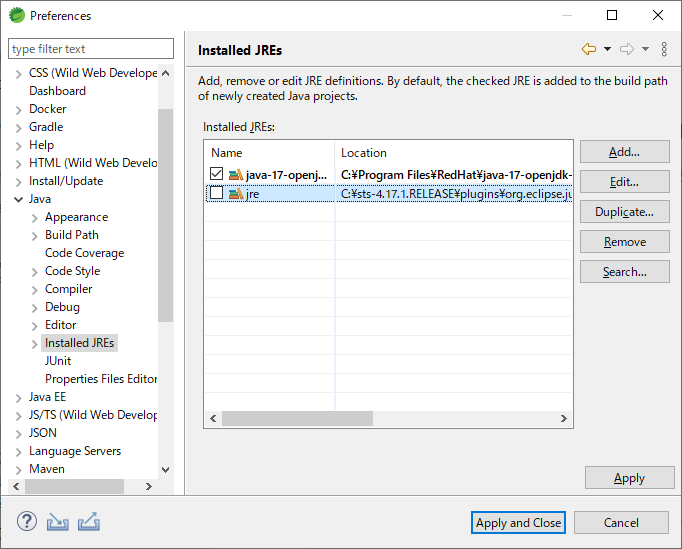This screenshot has width=682, height=549.
Task: Click the tree horizontal scroll right arrow
Action: 149,486
